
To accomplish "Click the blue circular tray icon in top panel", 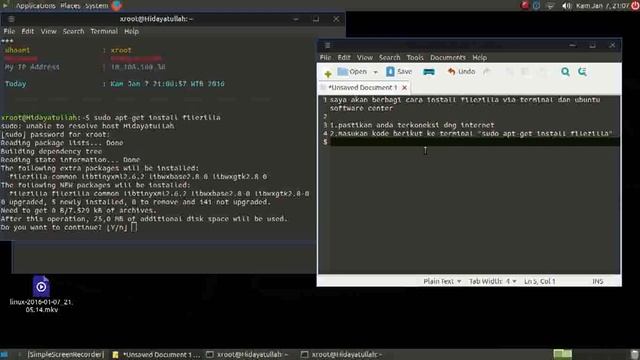I will 537,6.
